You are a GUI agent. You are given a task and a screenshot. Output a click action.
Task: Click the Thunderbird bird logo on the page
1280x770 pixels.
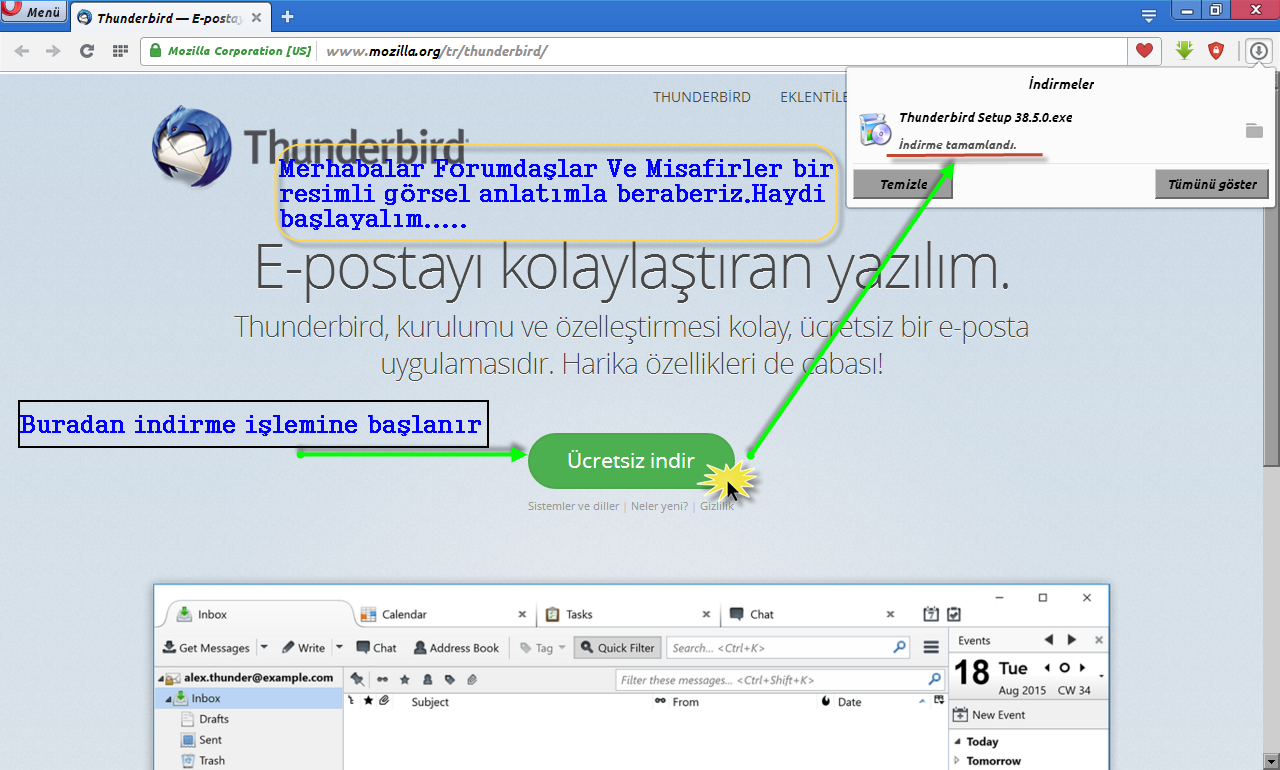pos(192,147)
